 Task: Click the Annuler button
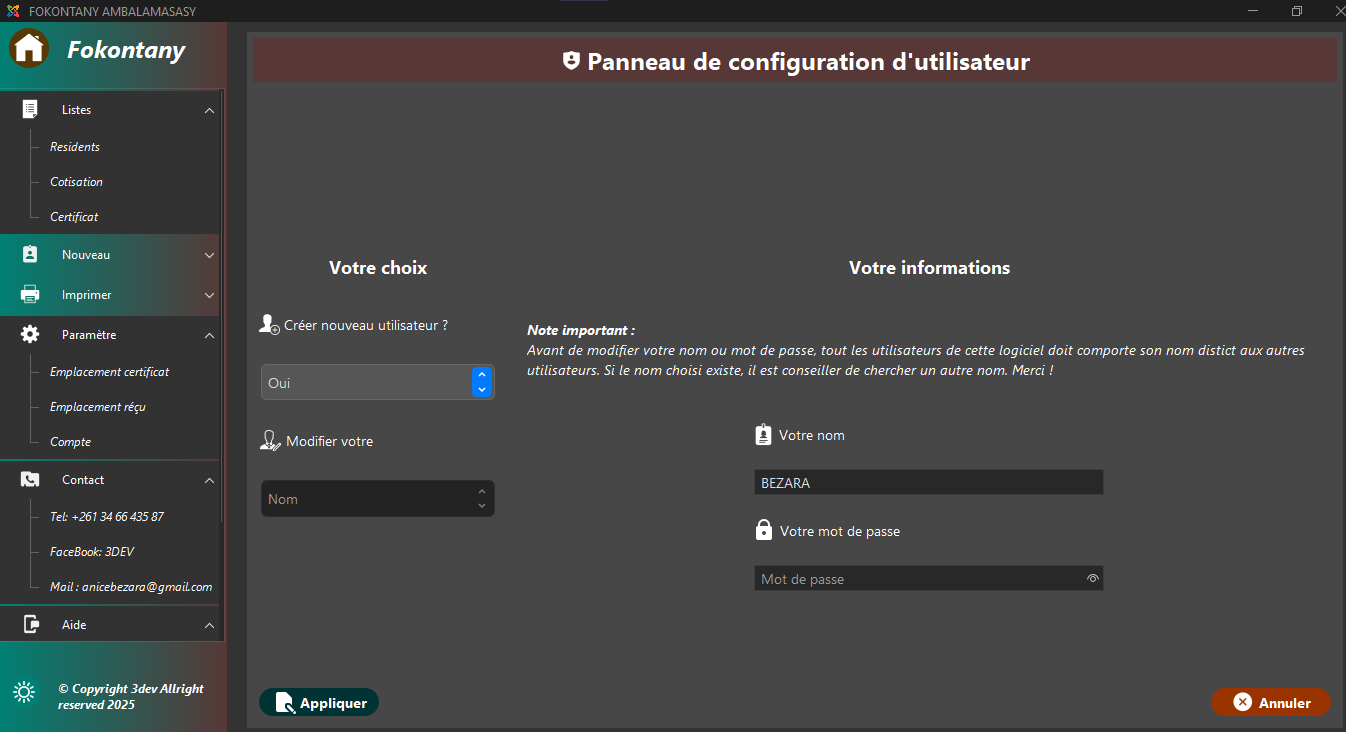(1271, 702)
